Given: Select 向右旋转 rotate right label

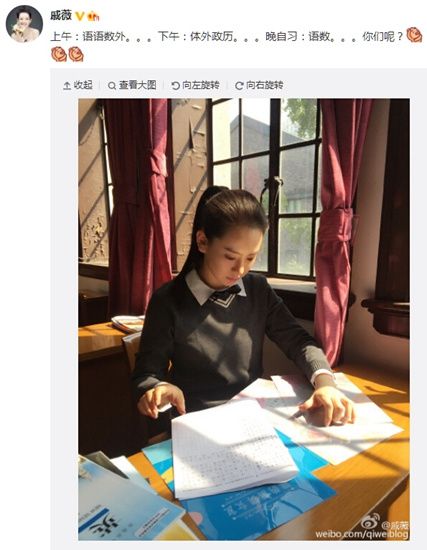Looking at the screenshot, I should pos(265,85).
